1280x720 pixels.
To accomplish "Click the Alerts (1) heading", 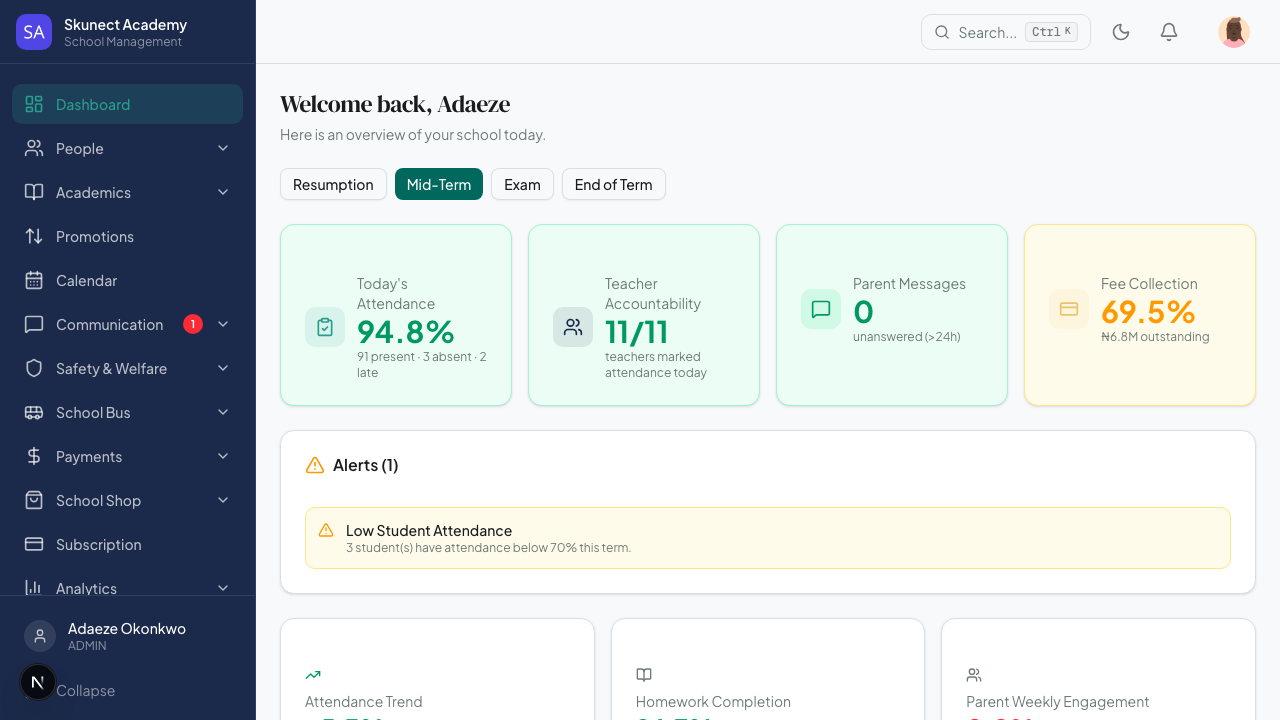I will (366, 465).
